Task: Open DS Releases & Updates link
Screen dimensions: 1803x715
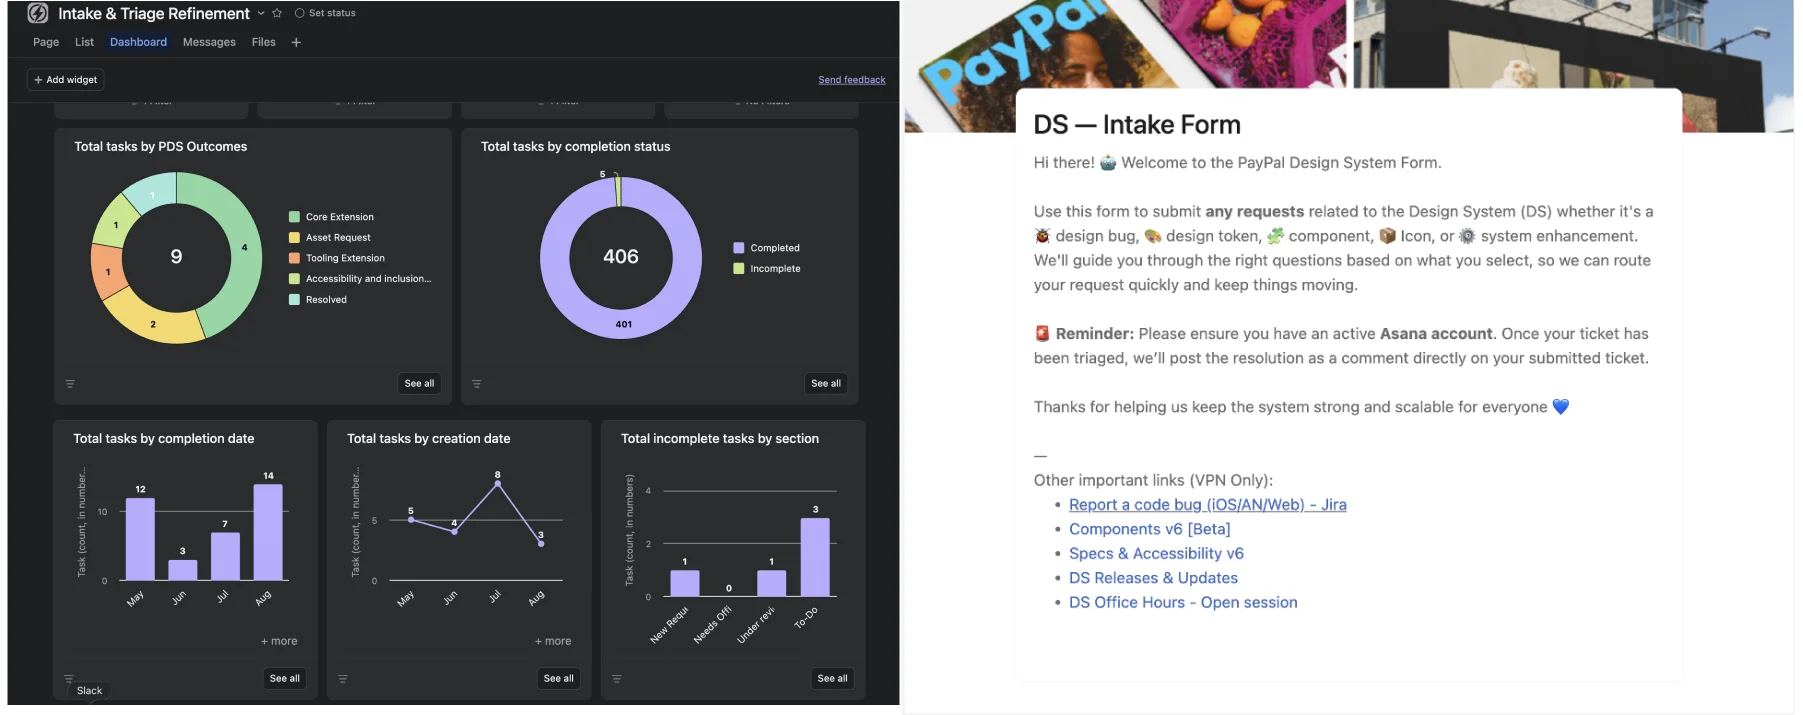Action: pos(1154,578)
